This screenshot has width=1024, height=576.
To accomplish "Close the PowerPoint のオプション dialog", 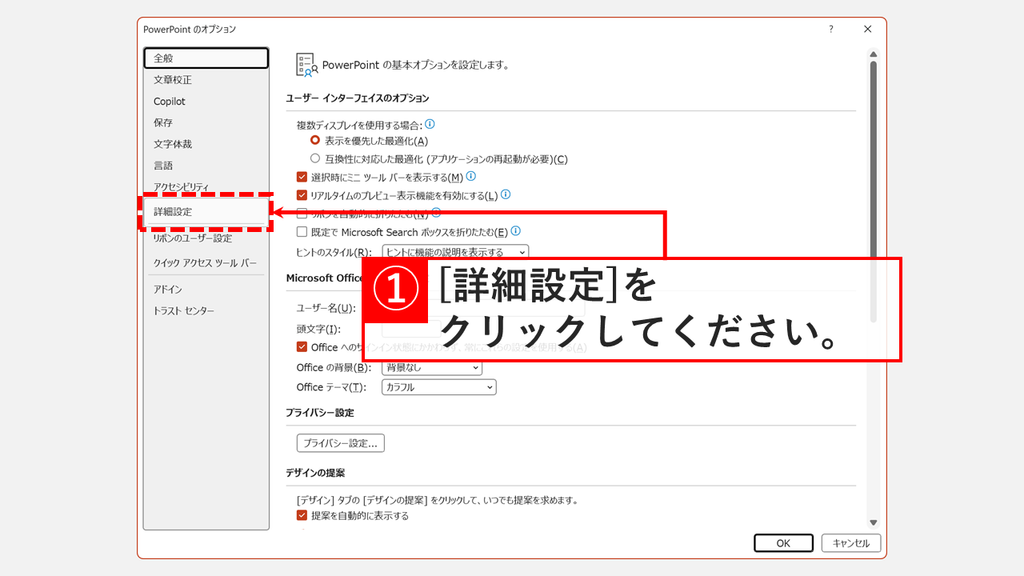I will 867,29.
